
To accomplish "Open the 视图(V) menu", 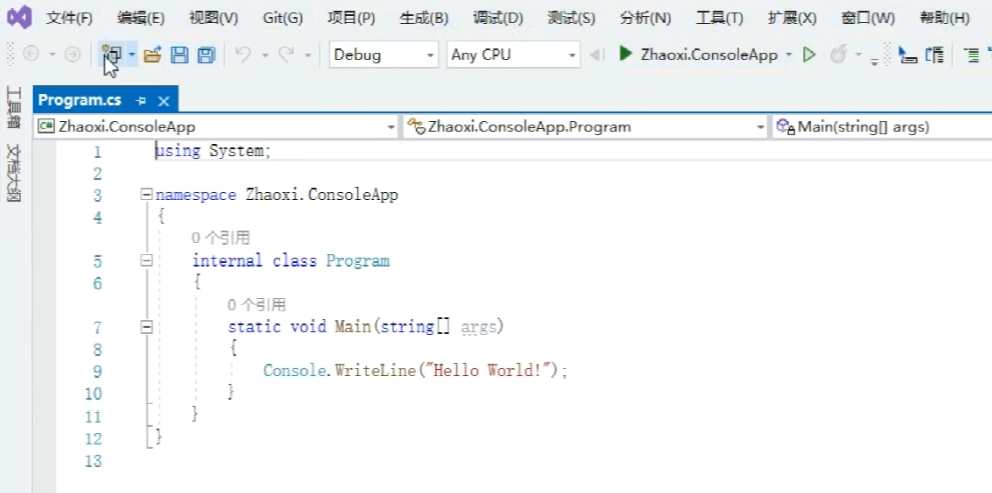I will coord(213,18).
